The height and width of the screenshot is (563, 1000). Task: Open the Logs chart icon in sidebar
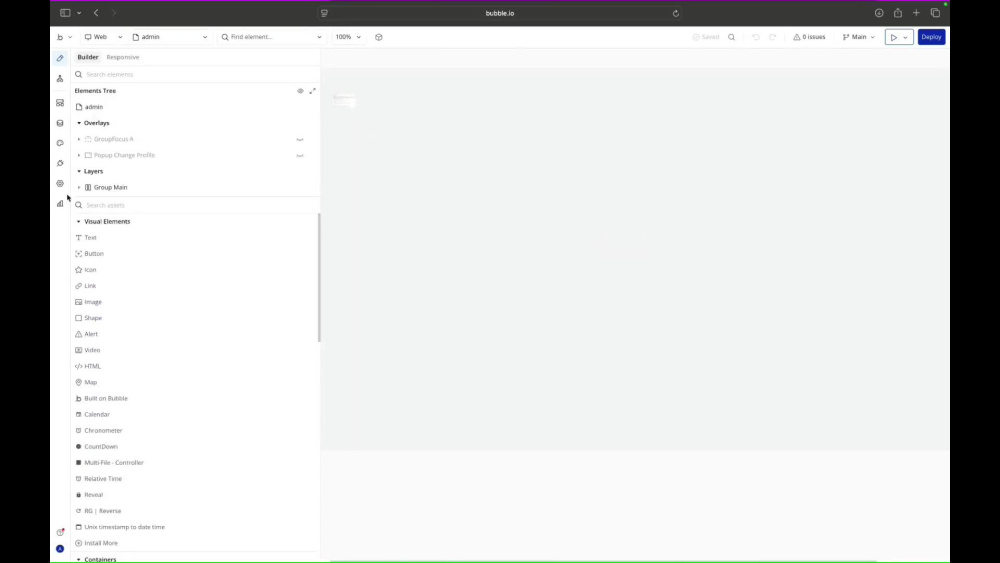point(60,203)
